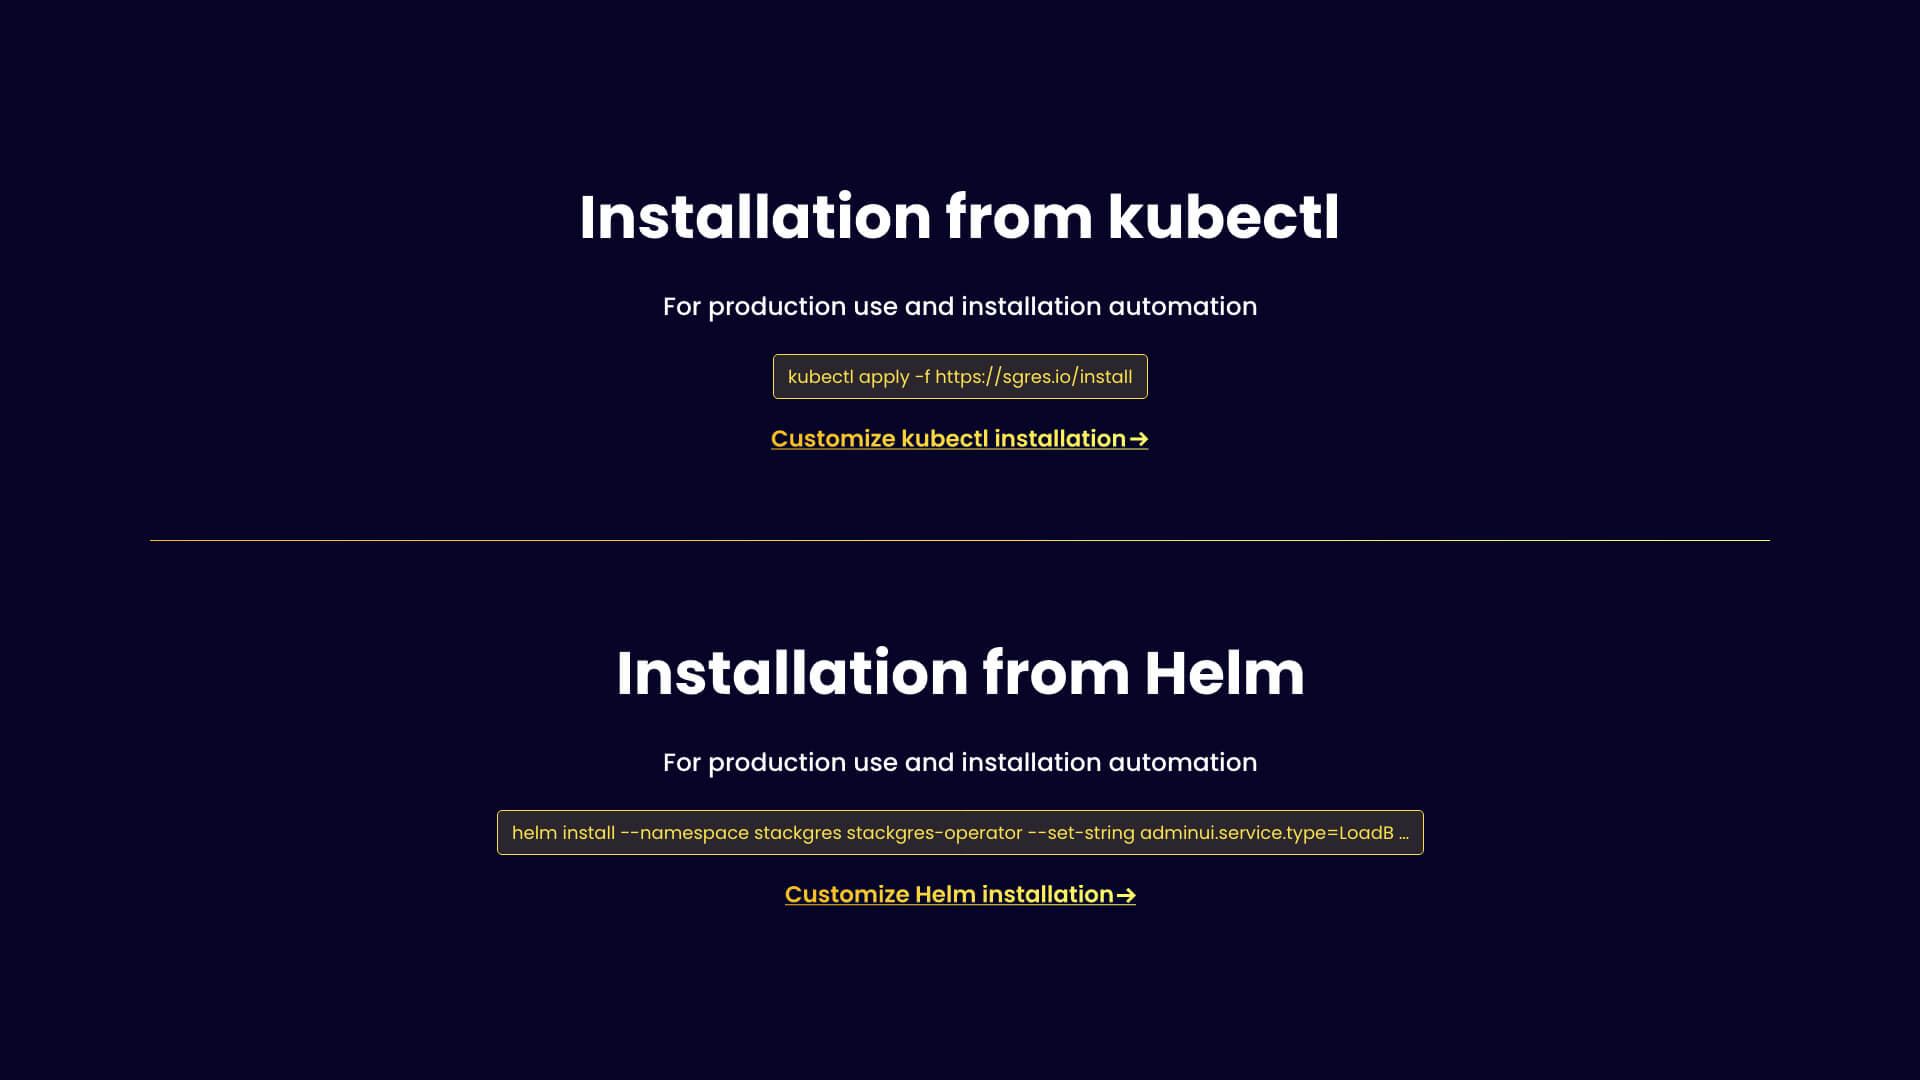The width and height of the screenshot is (1920, 1080).
Task: Click the kubectl apply command field
Action: point(960,376)
